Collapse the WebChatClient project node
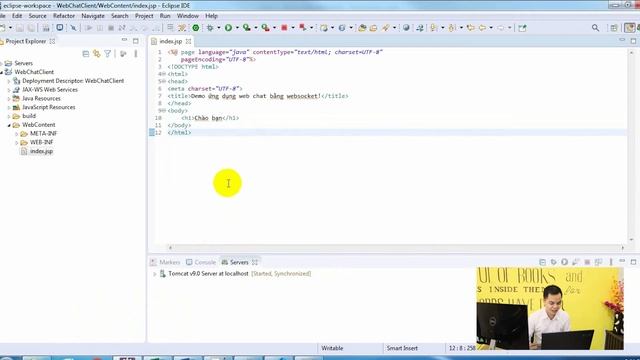 [x=2, y=72]
